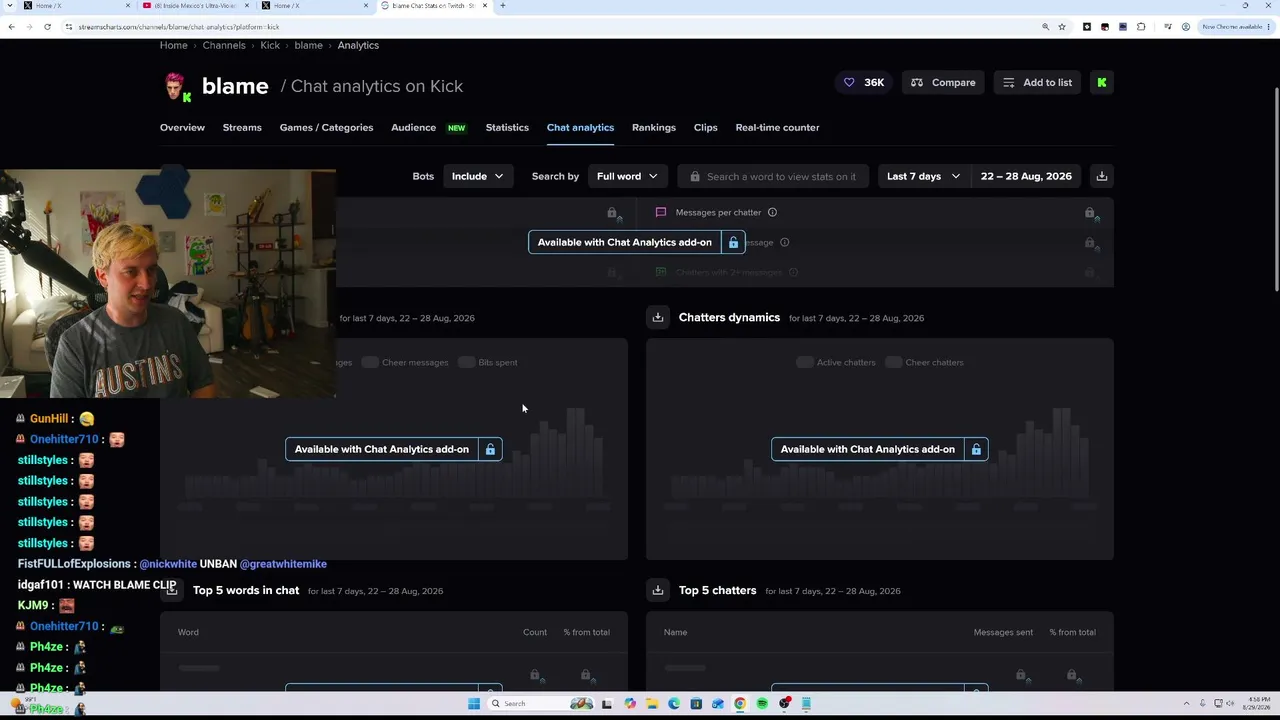Image resolution: width=1280 pixels, height=720 pixels.
Task: Toggle the Cheer messages series checkbox
Action: pos(370,362)
